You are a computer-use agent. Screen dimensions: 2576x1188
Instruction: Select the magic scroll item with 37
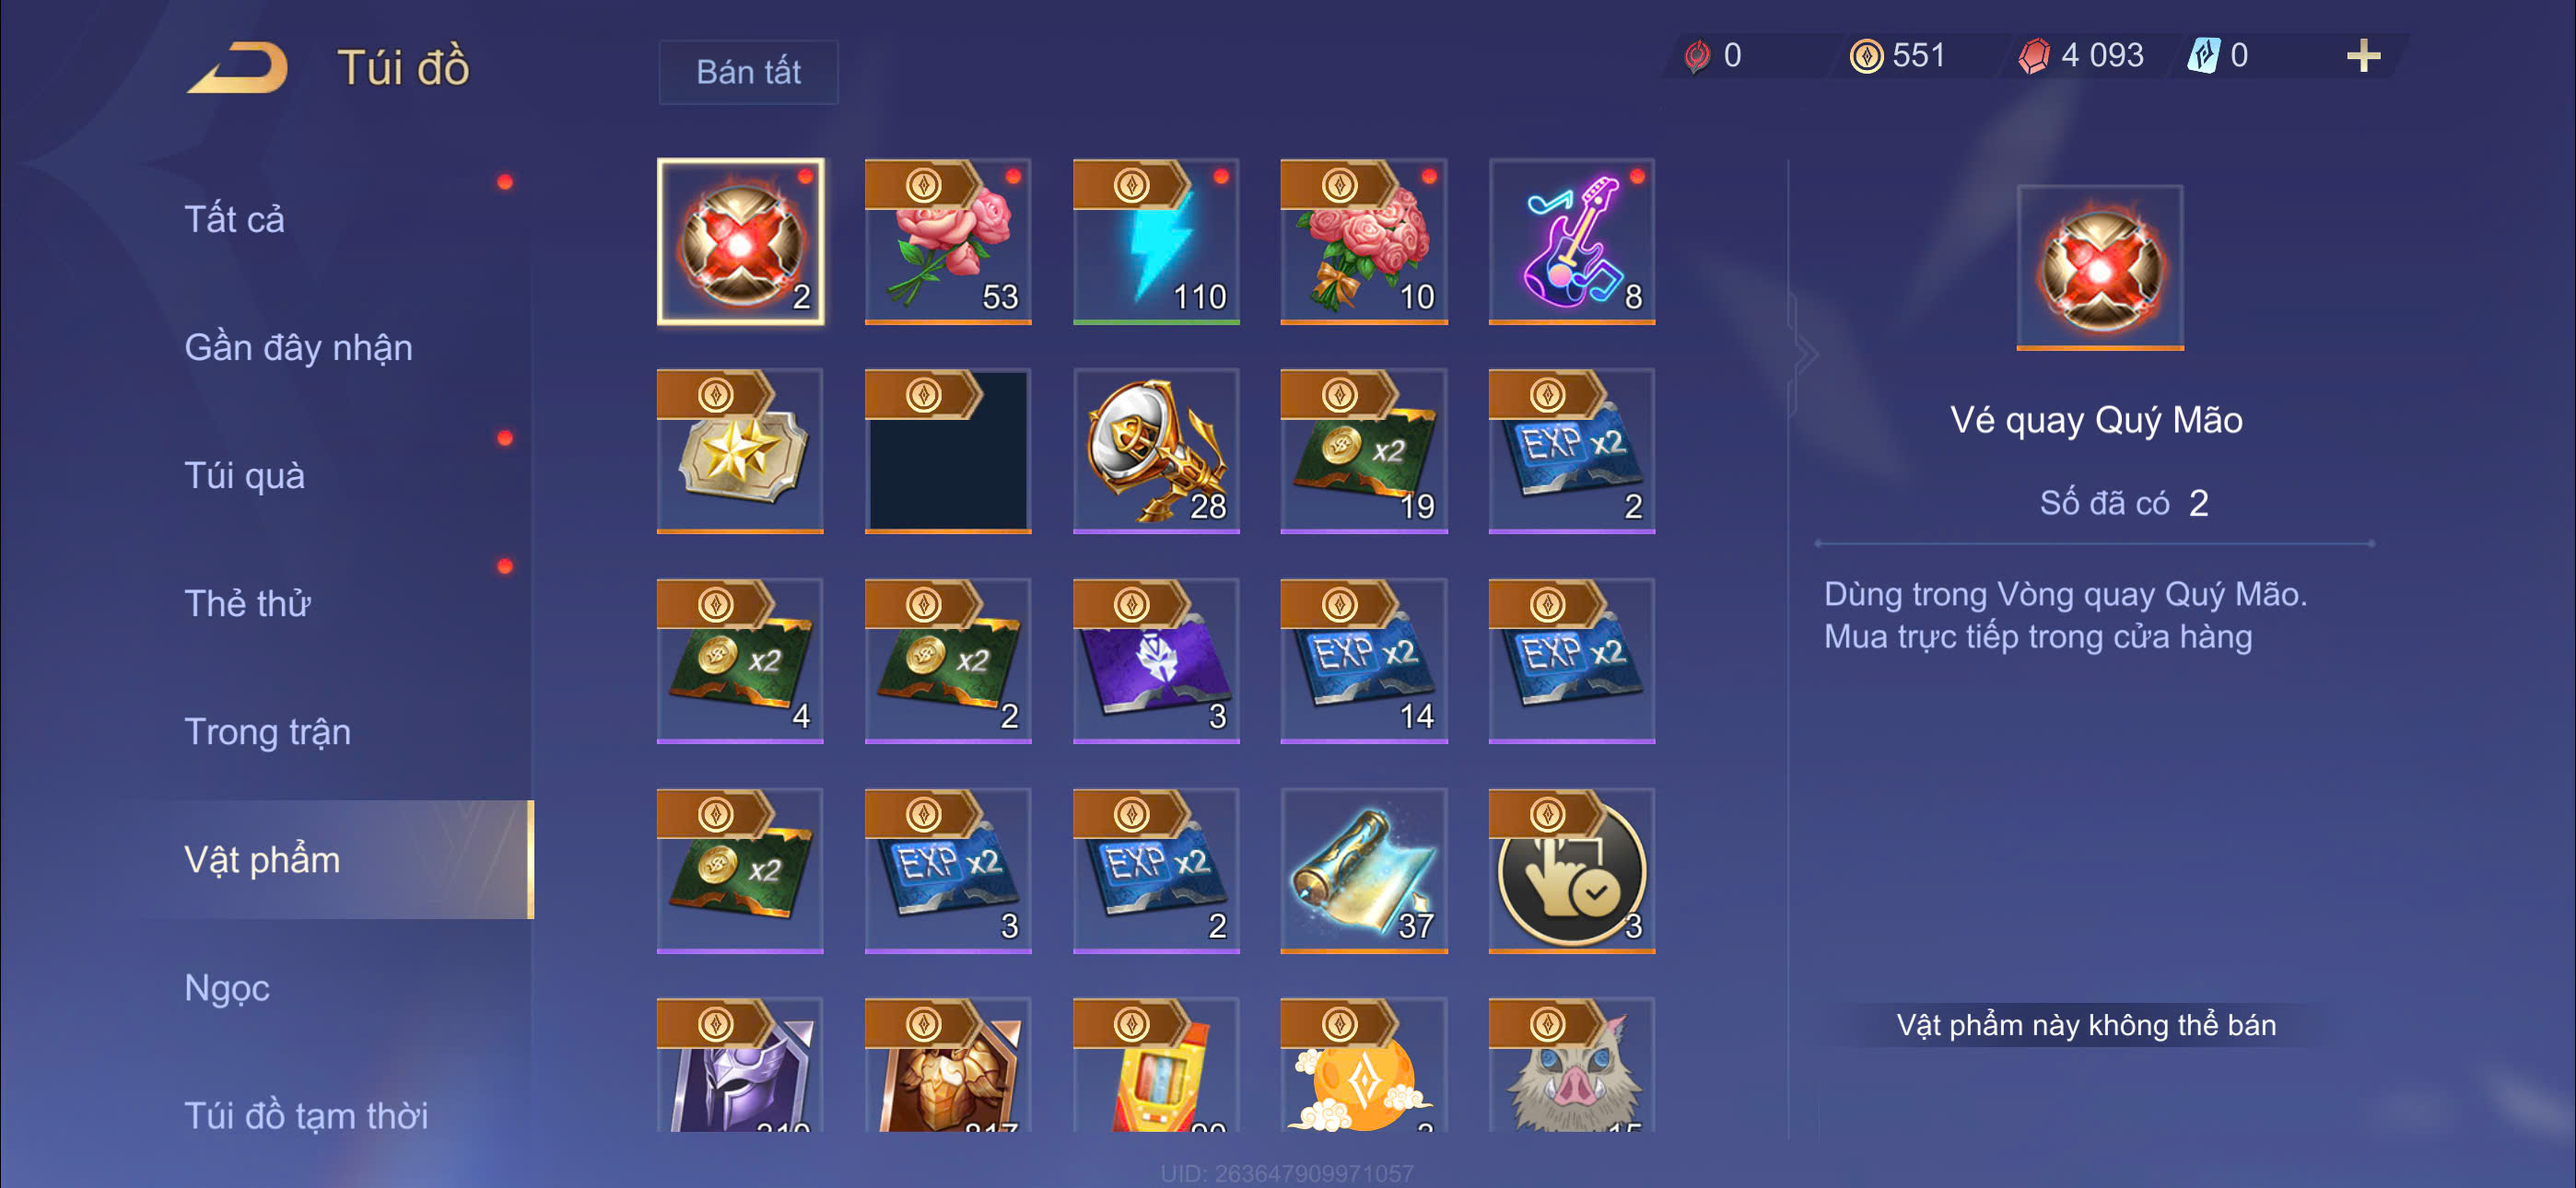(1364, 871)
